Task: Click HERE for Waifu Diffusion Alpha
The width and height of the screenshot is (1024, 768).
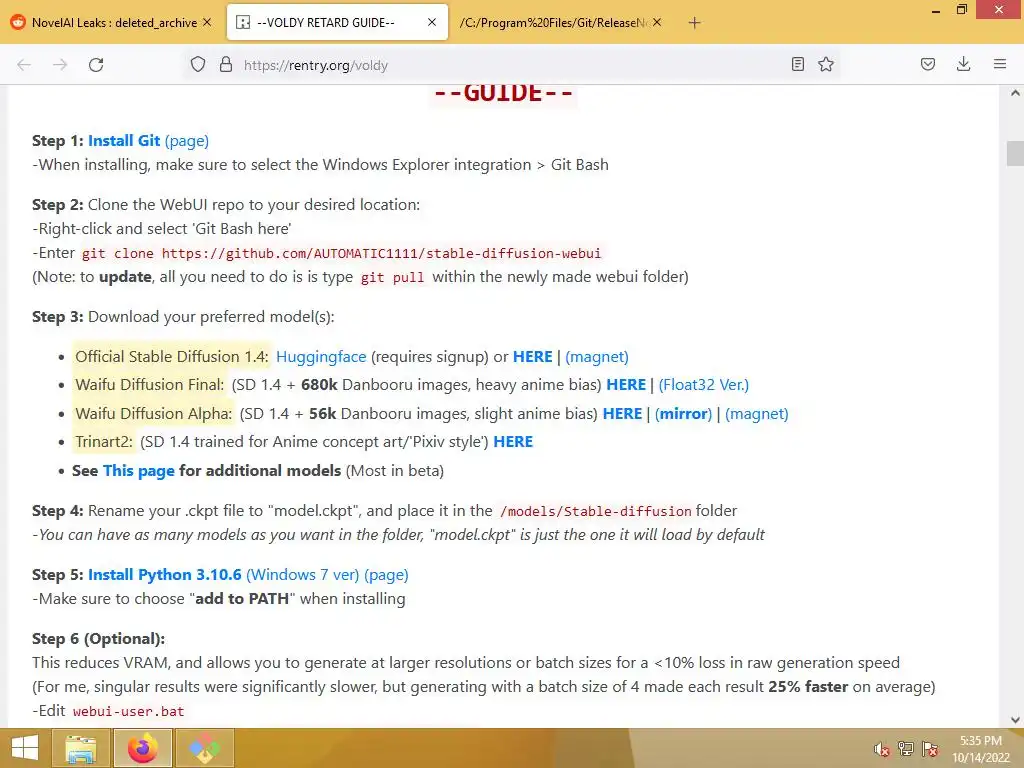Action: tap(622, 413)
